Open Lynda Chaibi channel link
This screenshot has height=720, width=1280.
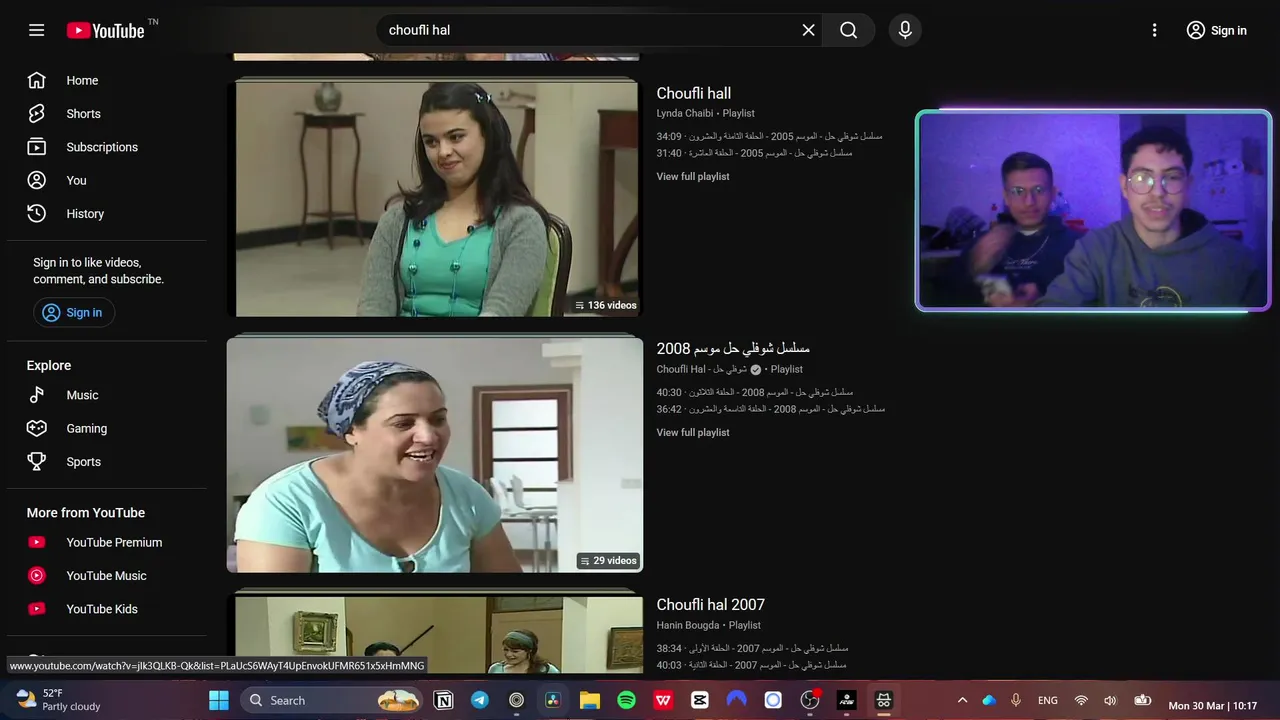(x=685, y=113)
